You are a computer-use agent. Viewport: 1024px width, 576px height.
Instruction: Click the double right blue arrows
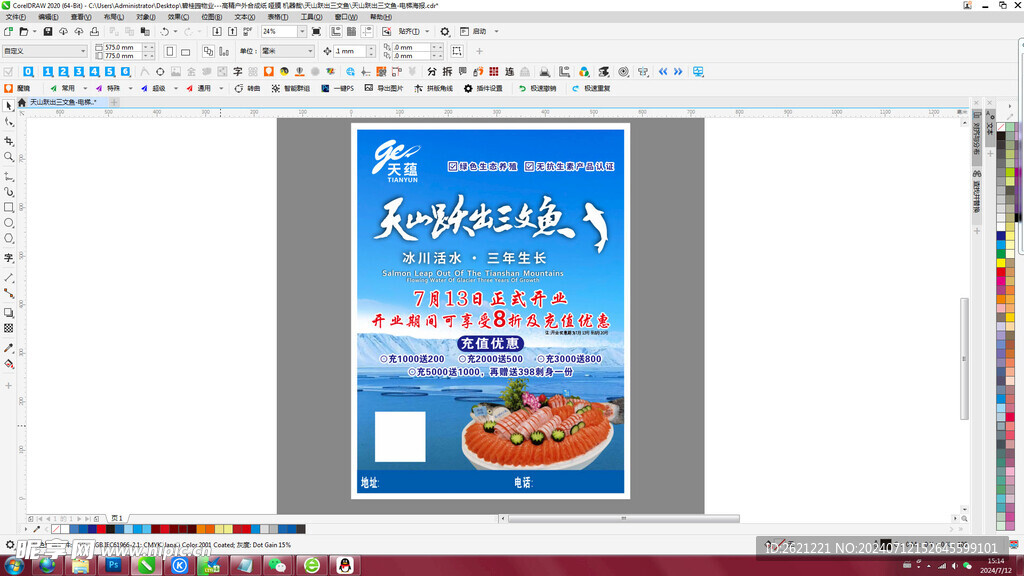(x=678, y=72)
